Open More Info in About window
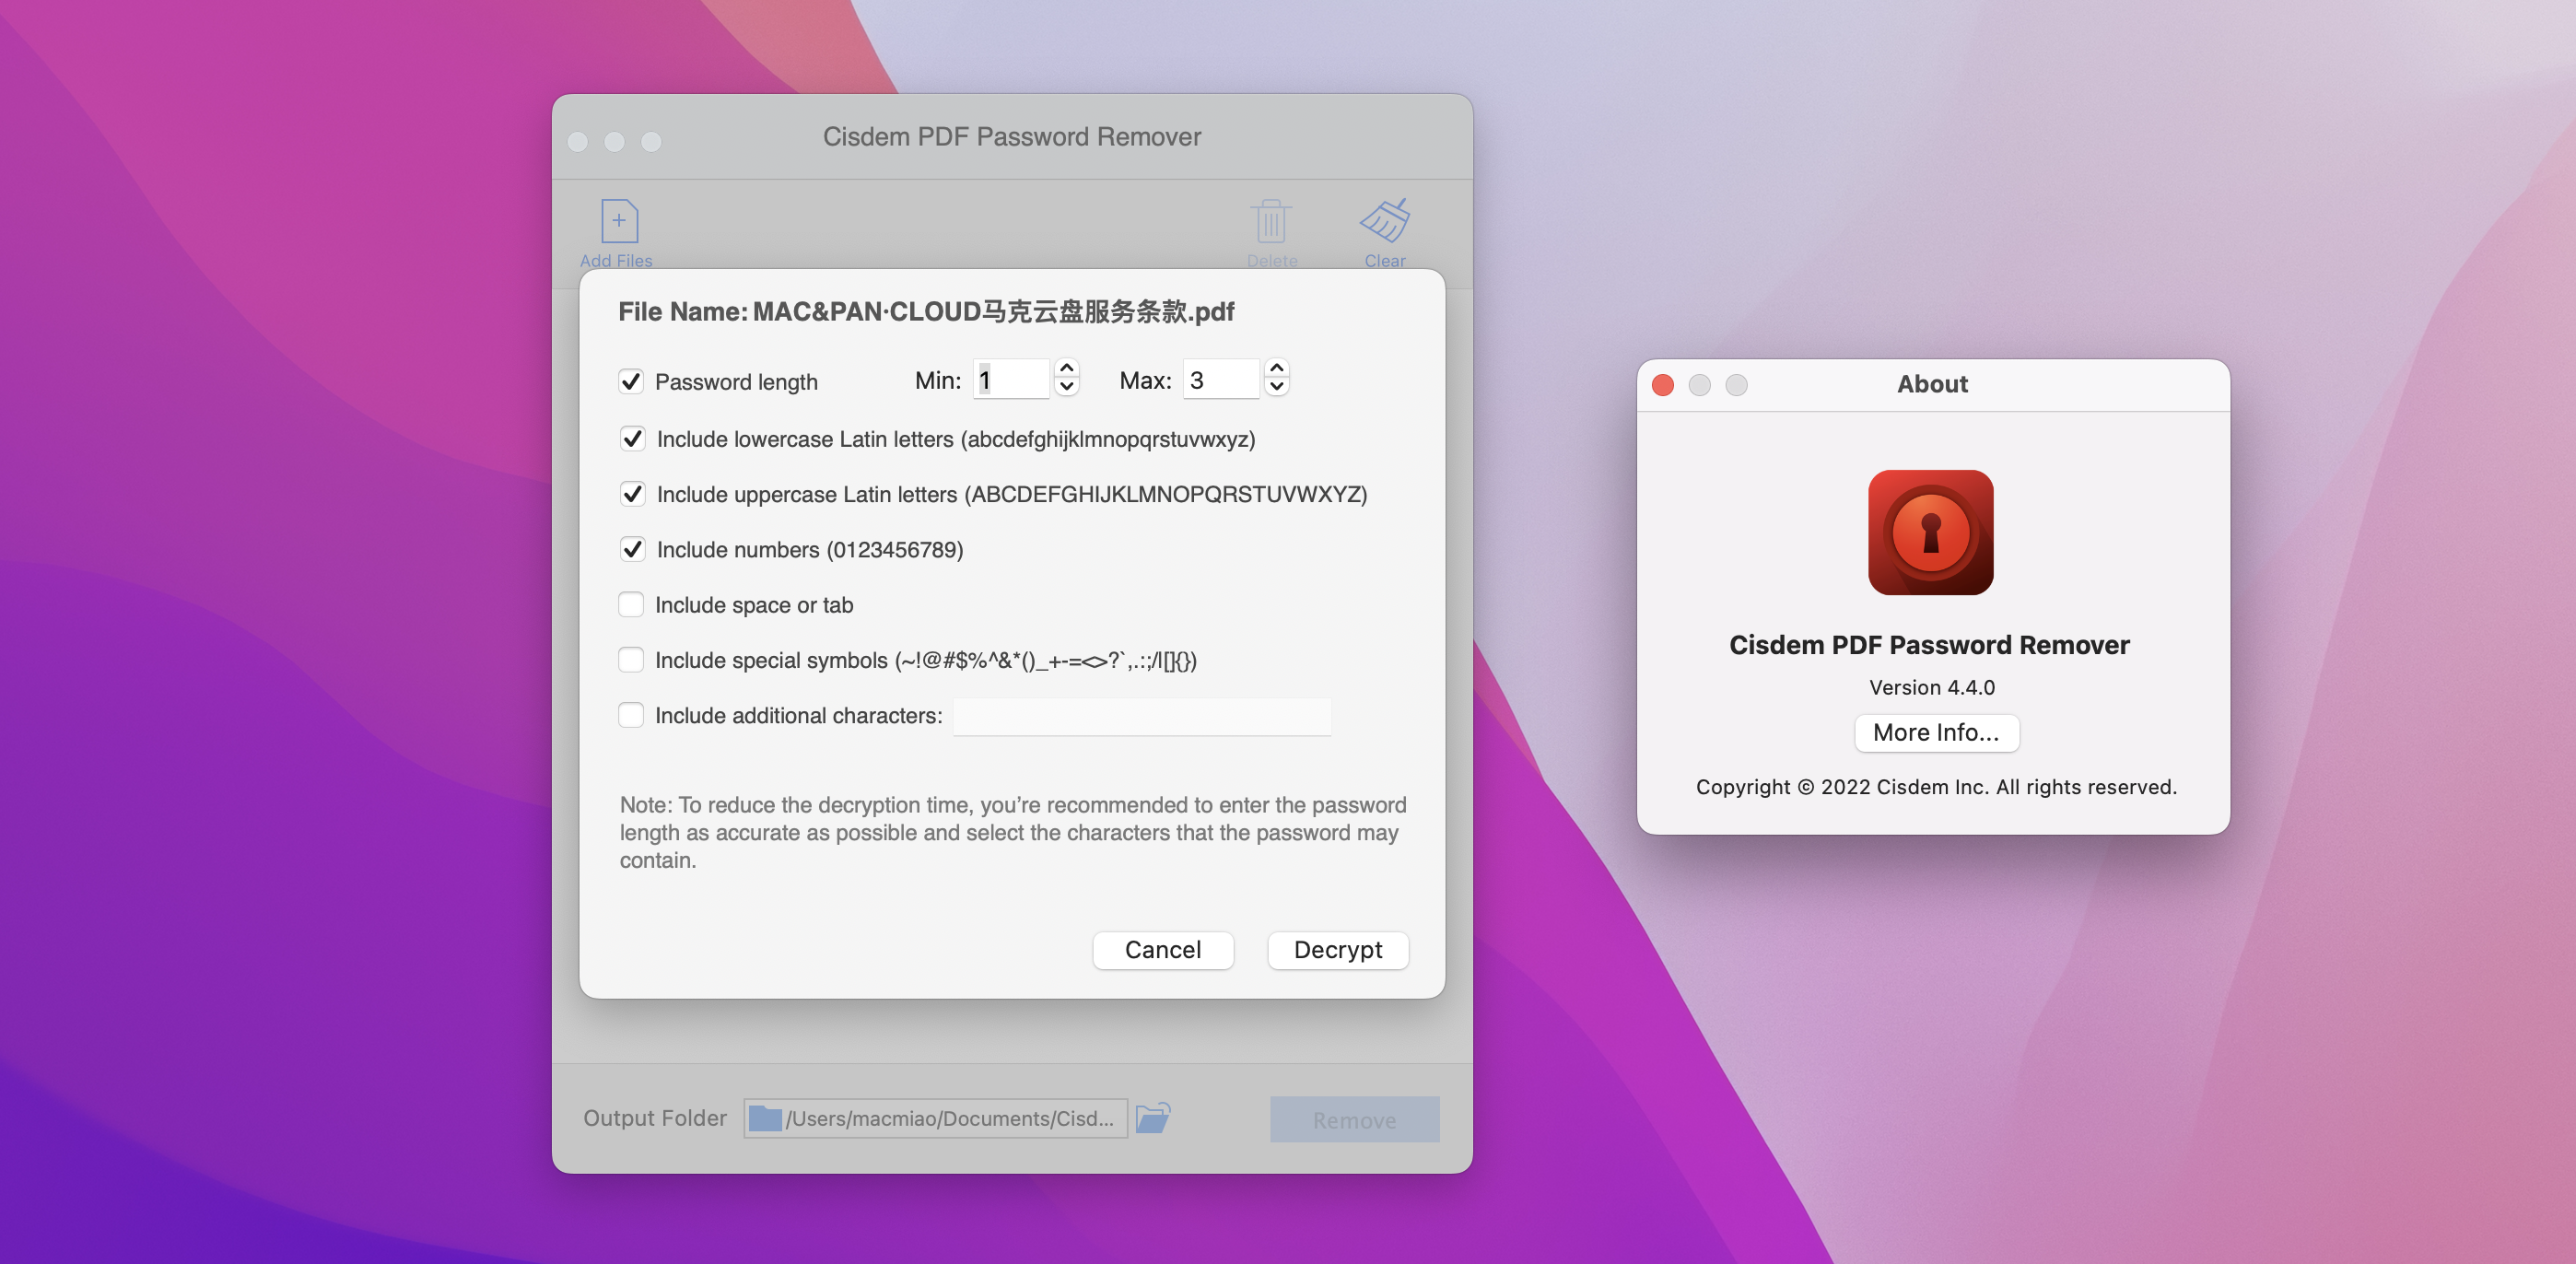 [x=1936, y=732]
